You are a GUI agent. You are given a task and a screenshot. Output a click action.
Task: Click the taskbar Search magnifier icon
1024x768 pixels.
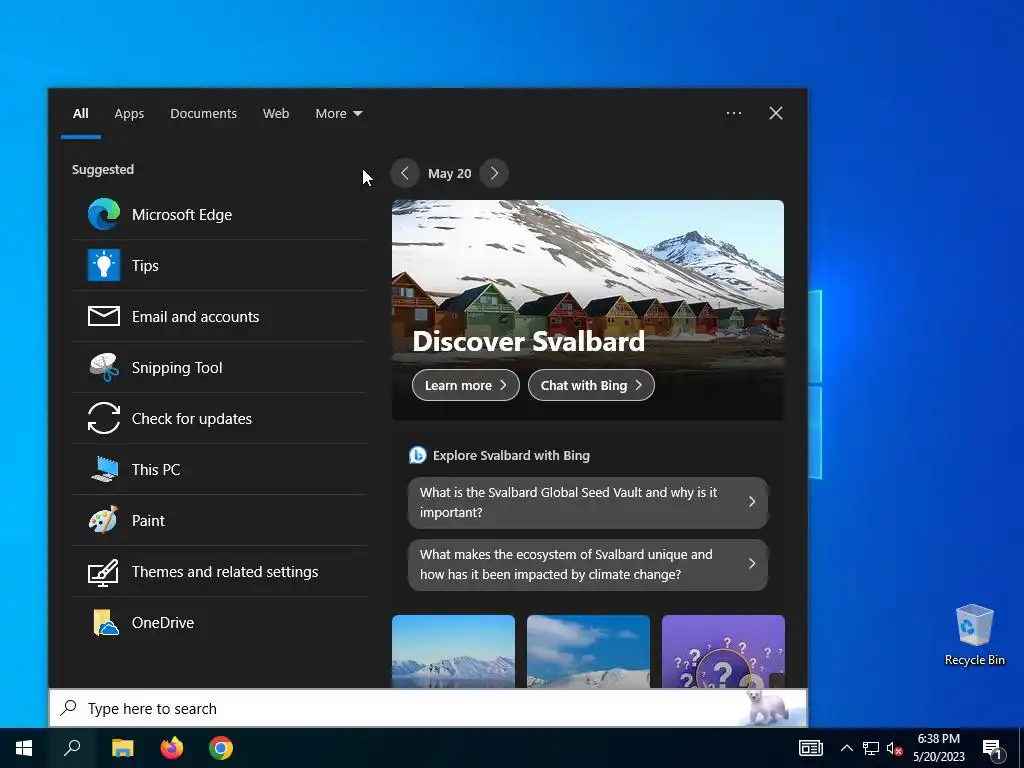coord(72,748)
